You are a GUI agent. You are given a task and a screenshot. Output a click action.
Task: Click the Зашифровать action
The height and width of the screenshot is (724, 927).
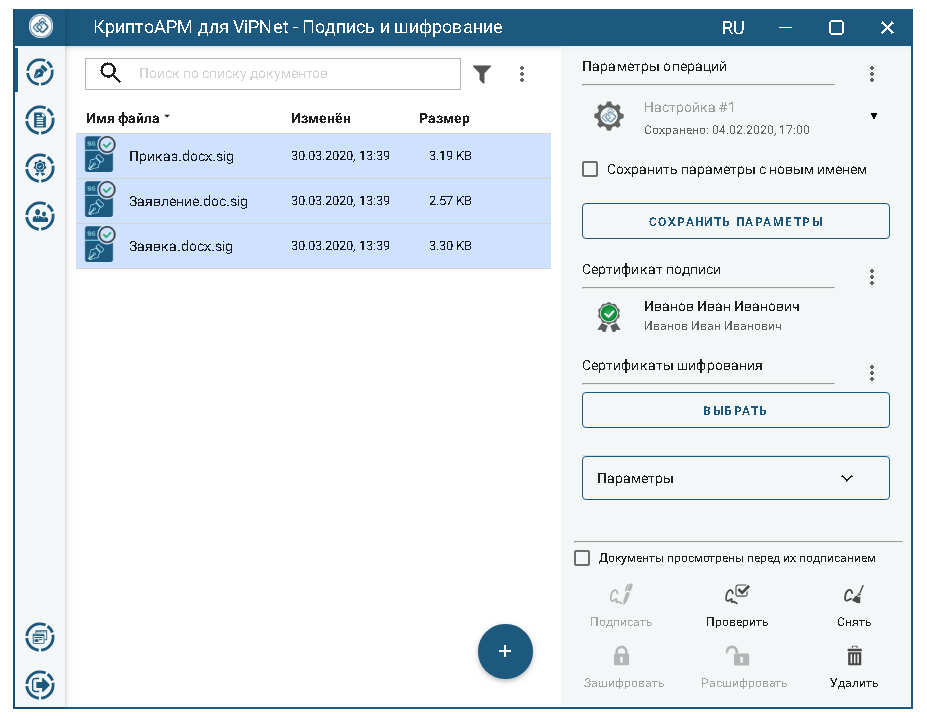coord(624,667)
